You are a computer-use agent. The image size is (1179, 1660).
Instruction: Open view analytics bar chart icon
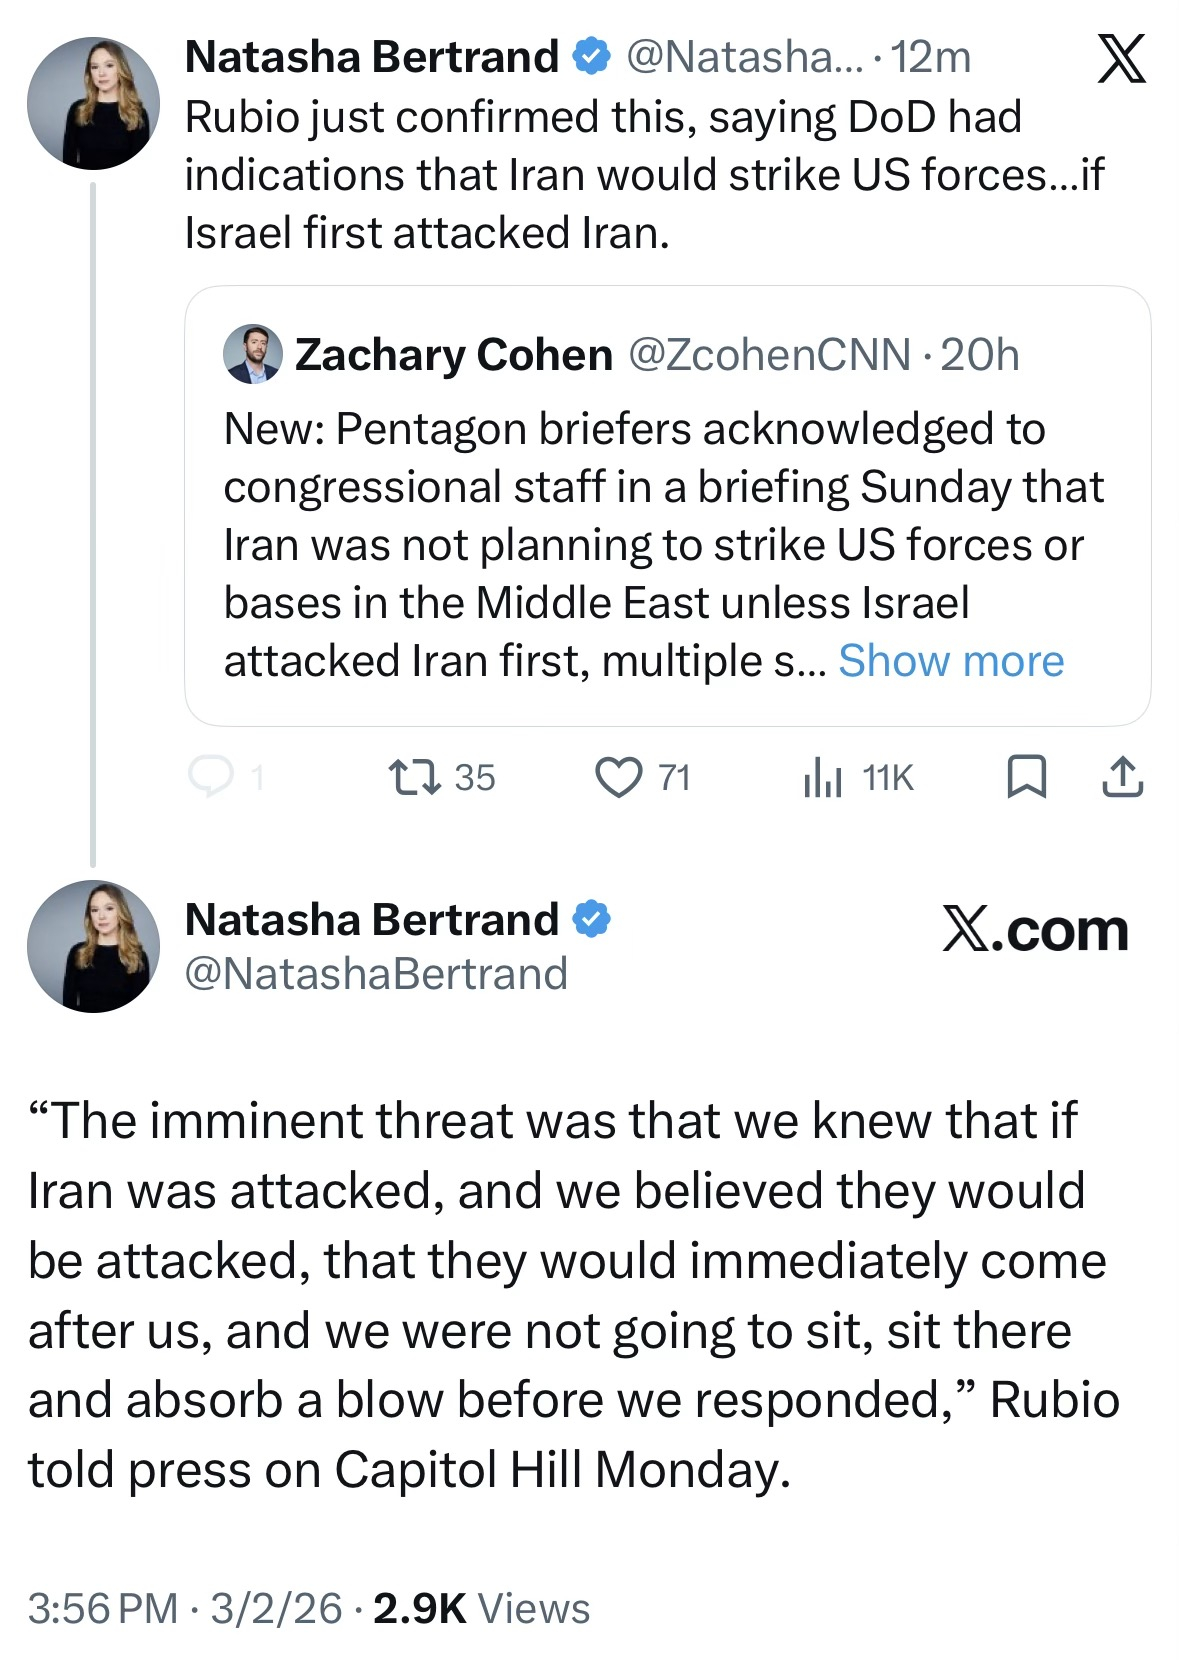pyautogui.click(x=822, y=777)
